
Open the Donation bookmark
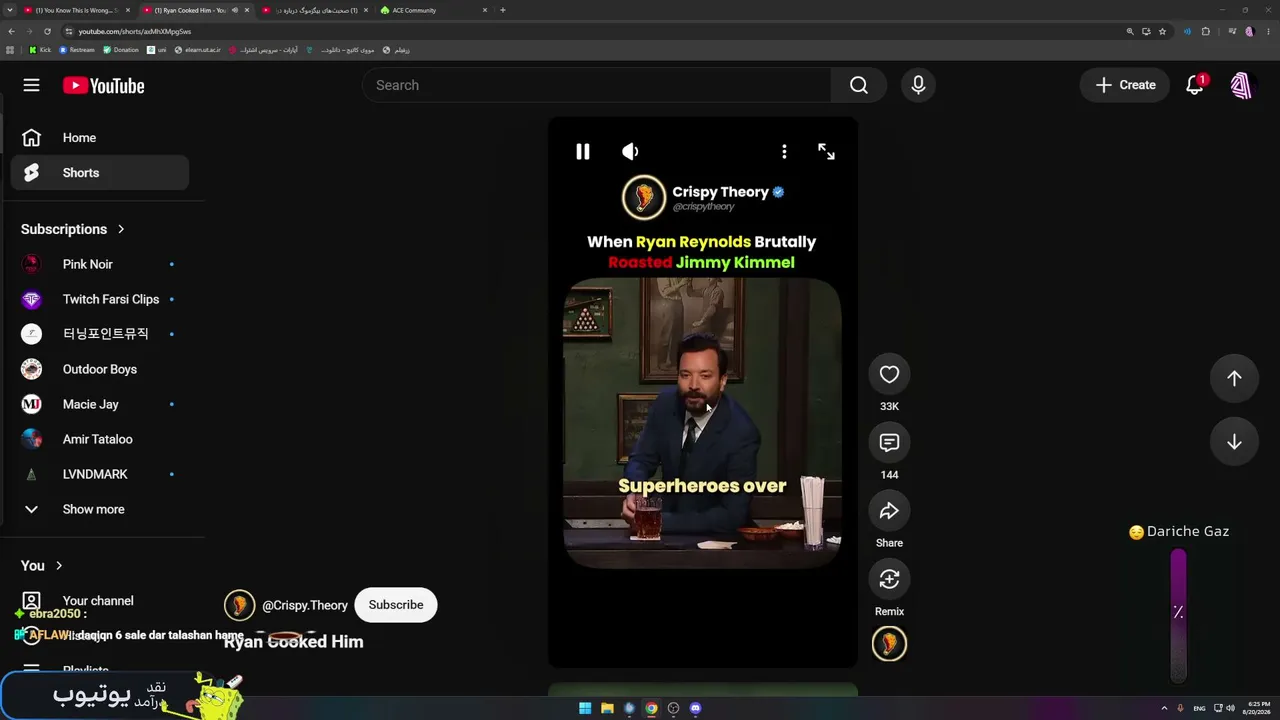(121, 50)
